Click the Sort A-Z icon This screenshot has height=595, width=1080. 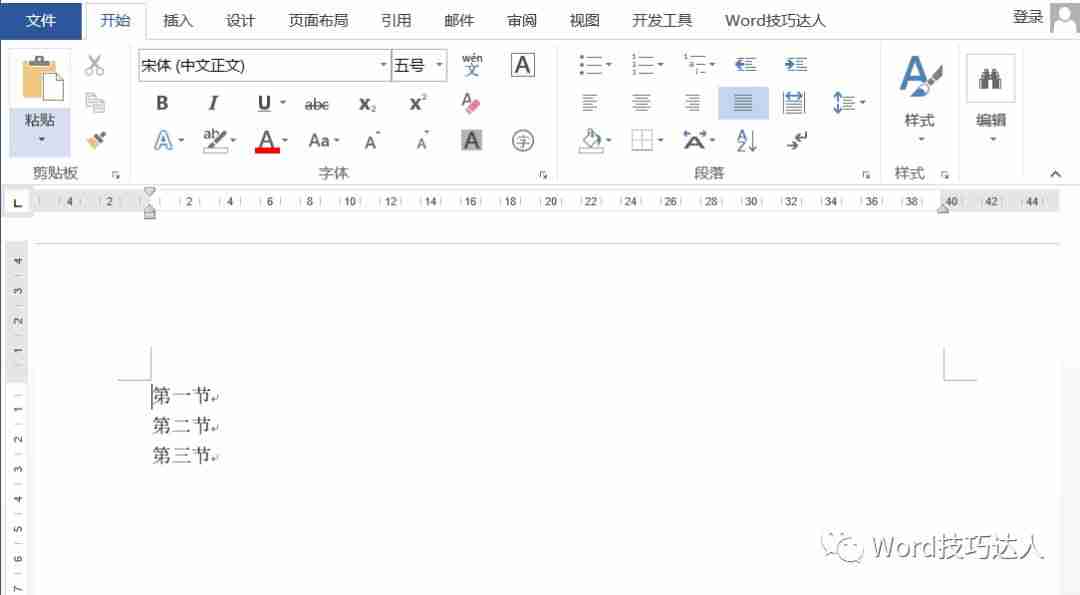(746, 141)
